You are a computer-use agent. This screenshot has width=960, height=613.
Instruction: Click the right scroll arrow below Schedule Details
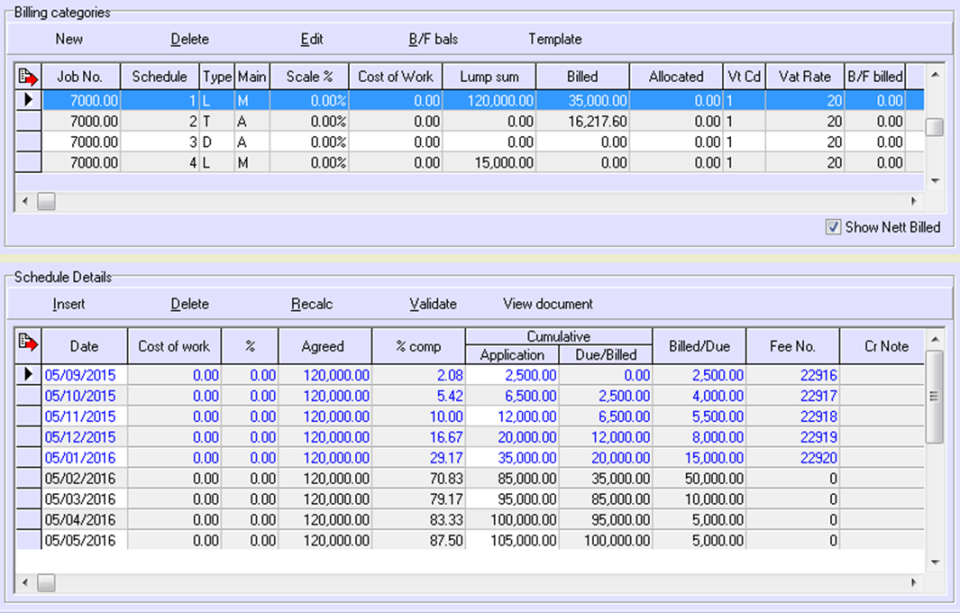pyautogui.click(x=911, y=582)
